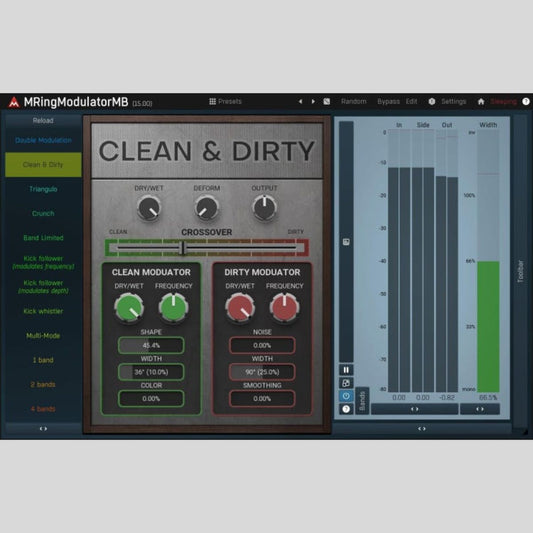Click the Random button
The height and width of the screenshot is (533, 533).
pos(354,101)
